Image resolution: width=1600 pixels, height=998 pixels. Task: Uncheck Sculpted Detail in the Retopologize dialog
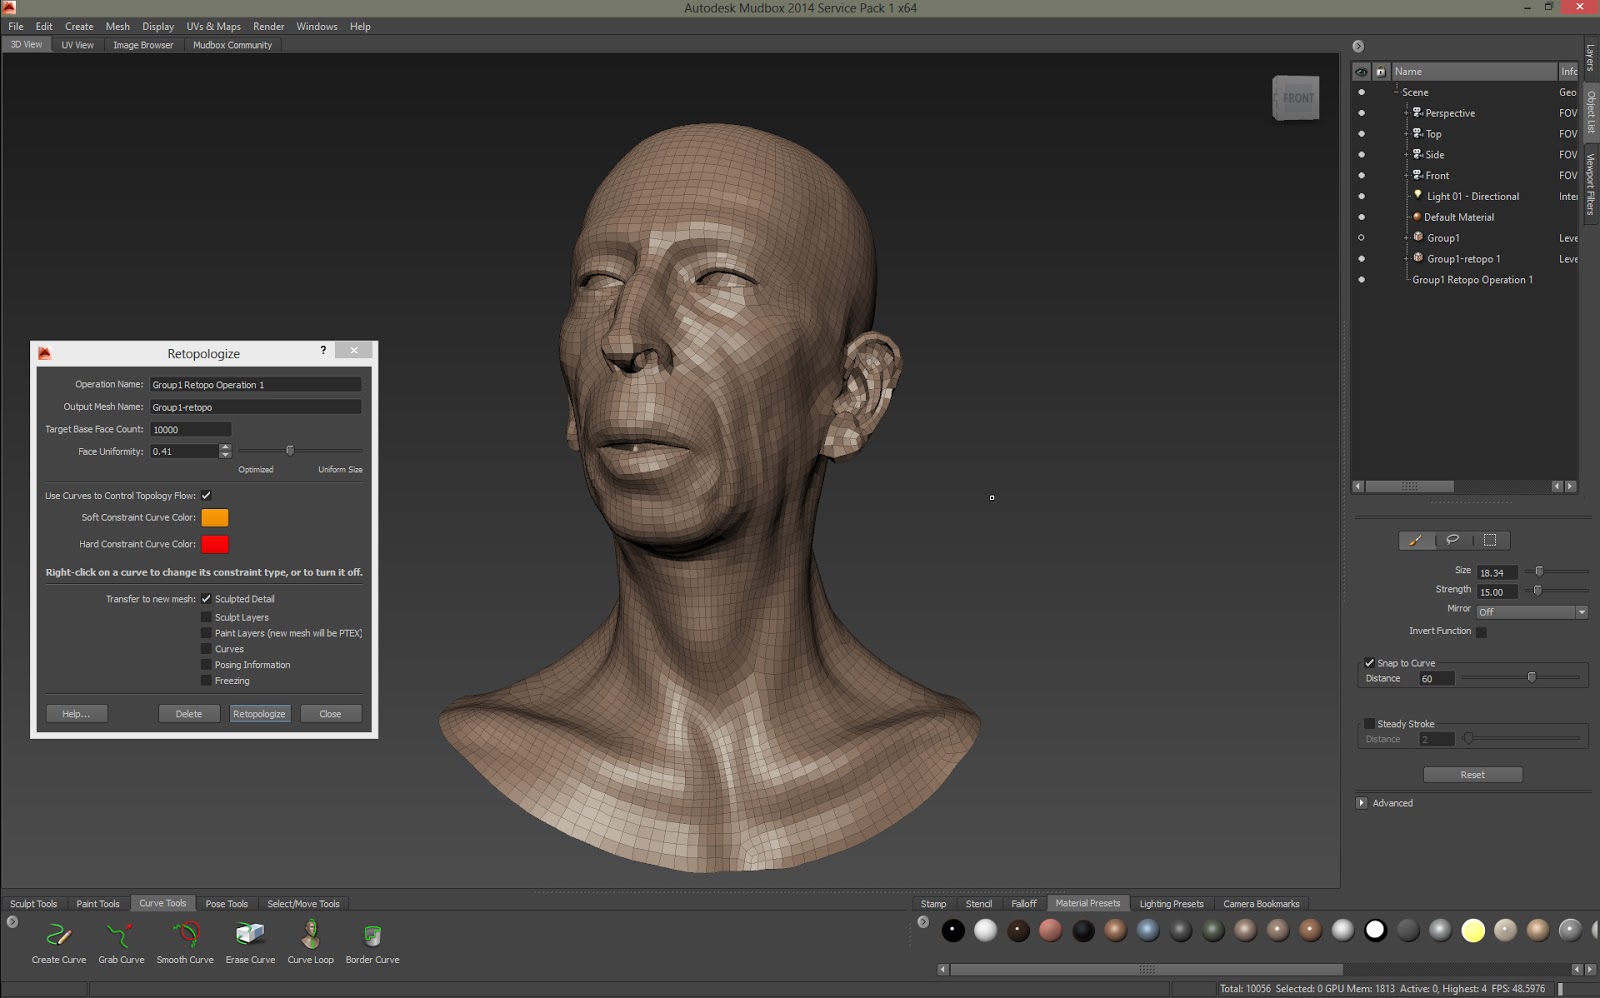click(x=207, y=598)
